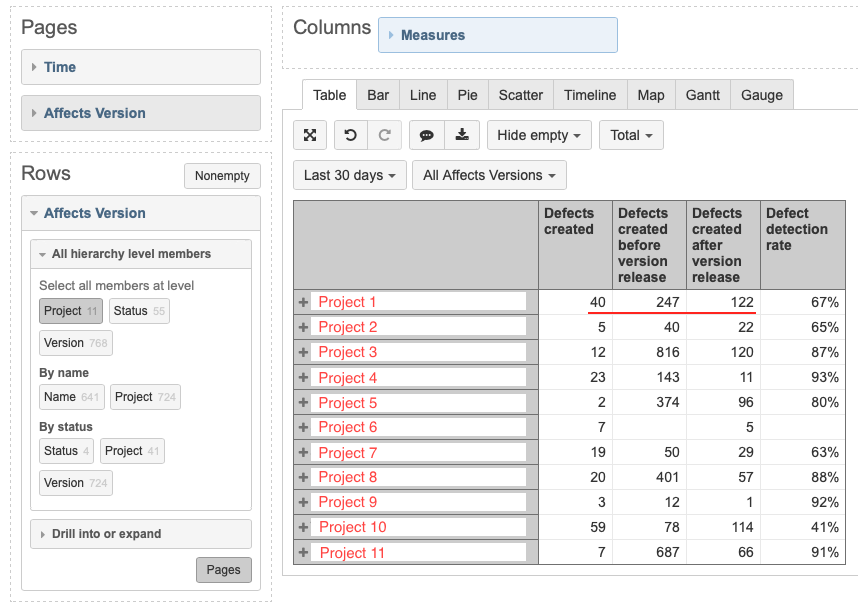
Task: Expand Project 11 row plus icon
Action: 303,552
